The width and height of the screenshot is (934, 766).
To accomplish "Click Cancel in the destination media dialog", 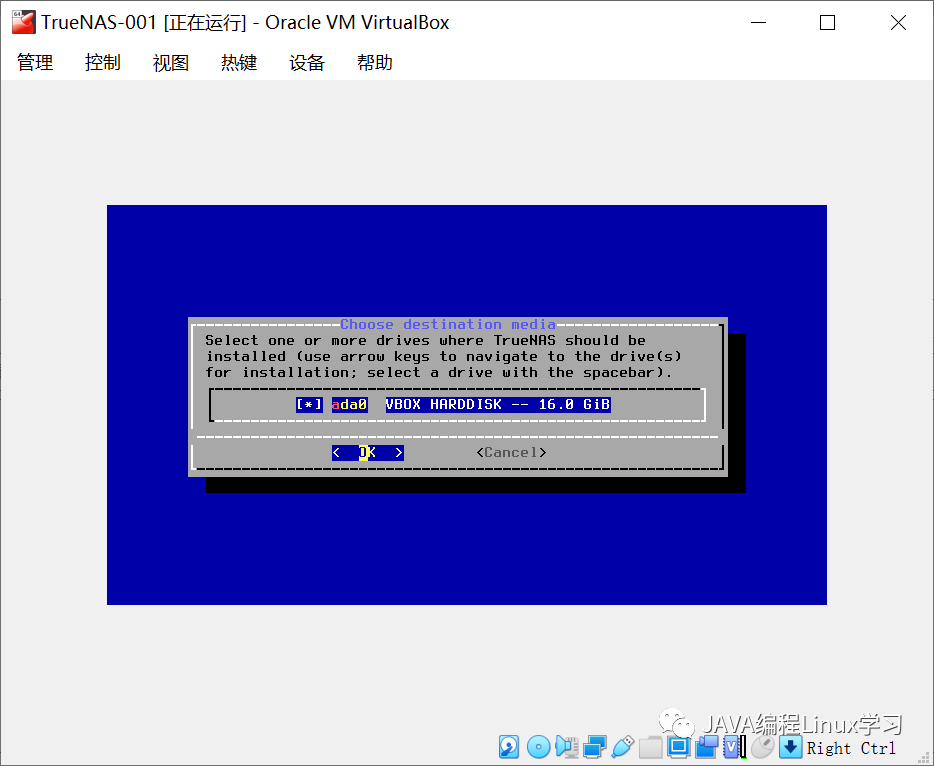I will coord(511,453).
